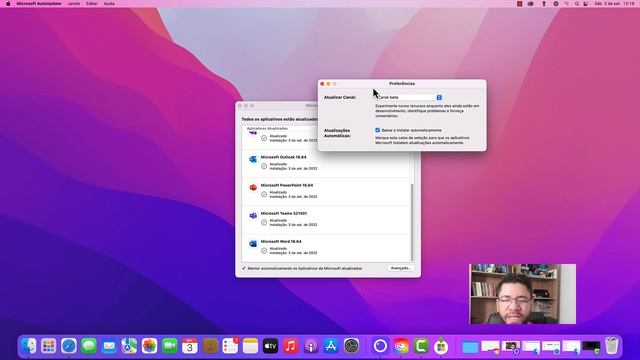Close the Preferências window
640x360 pixels.
click(x=322, y=84)
